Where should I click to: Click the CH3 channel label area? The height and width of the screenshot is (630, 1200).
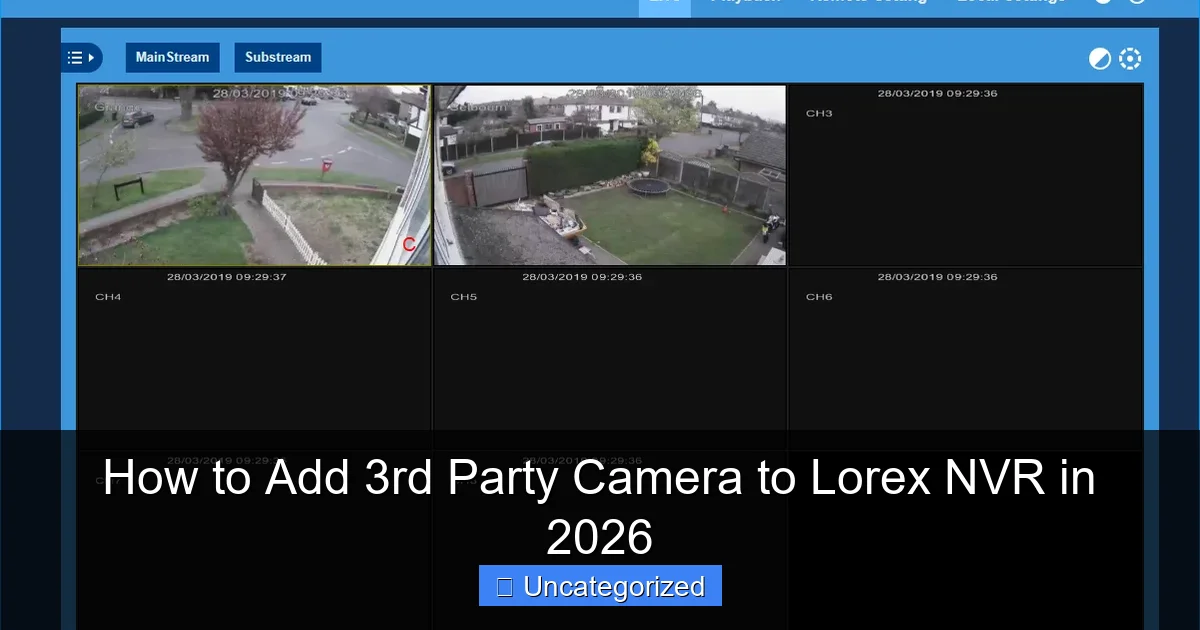point(818,112)
